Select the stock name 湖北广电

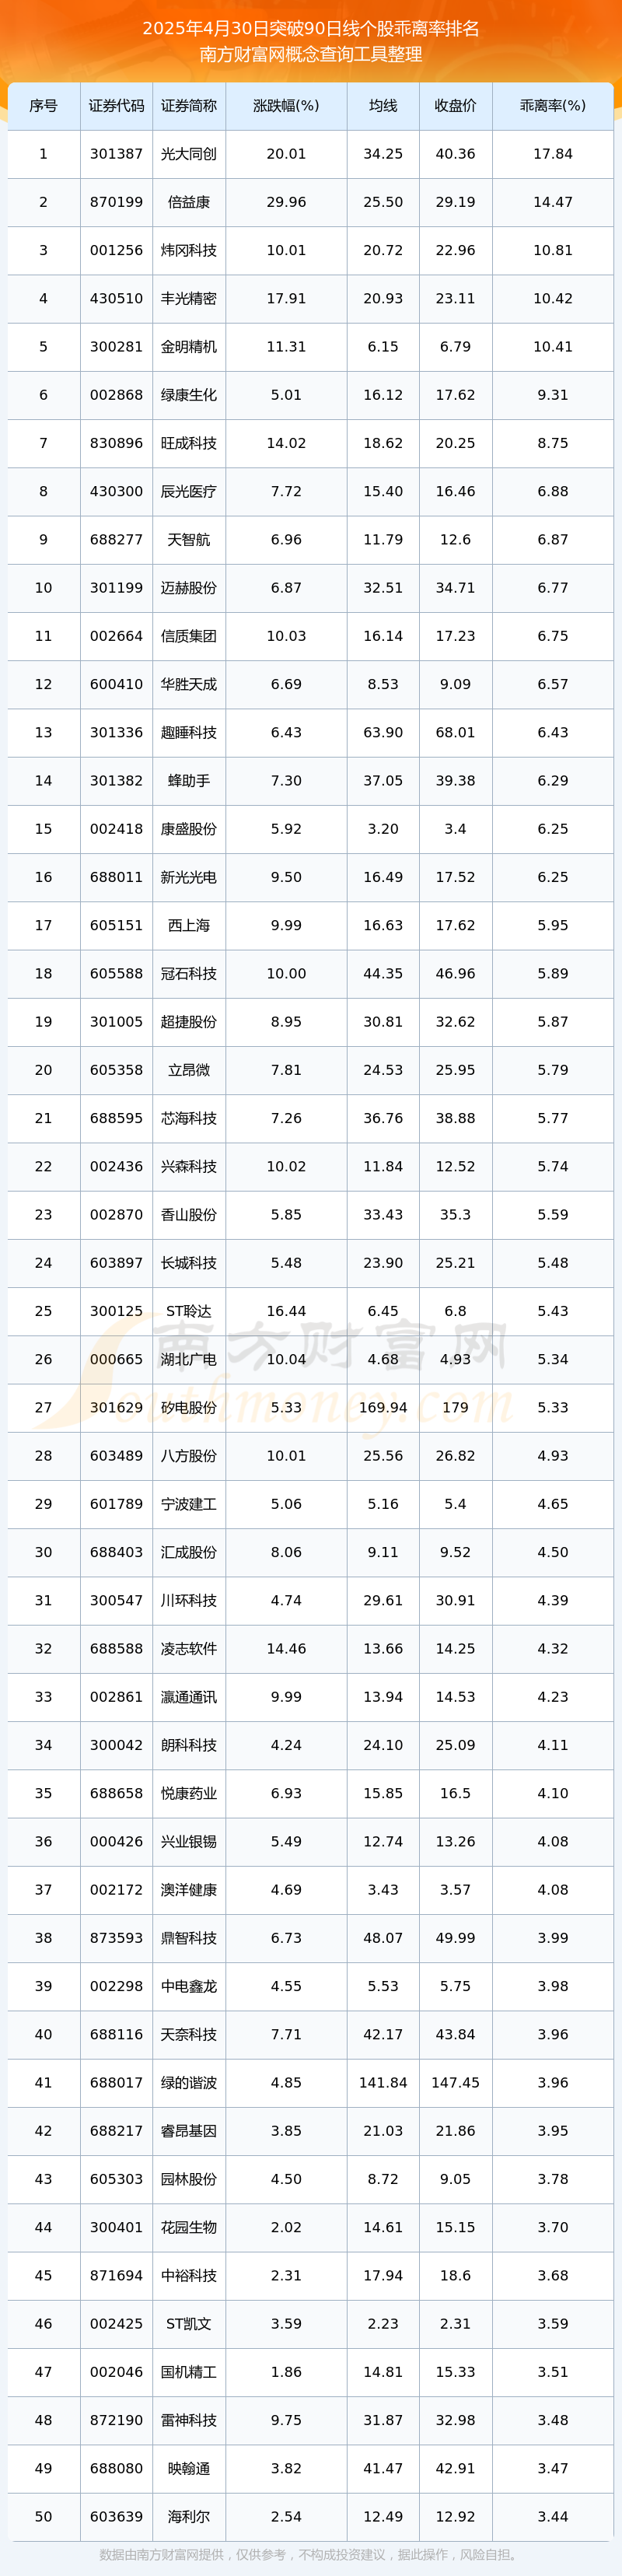(189, 1359)
